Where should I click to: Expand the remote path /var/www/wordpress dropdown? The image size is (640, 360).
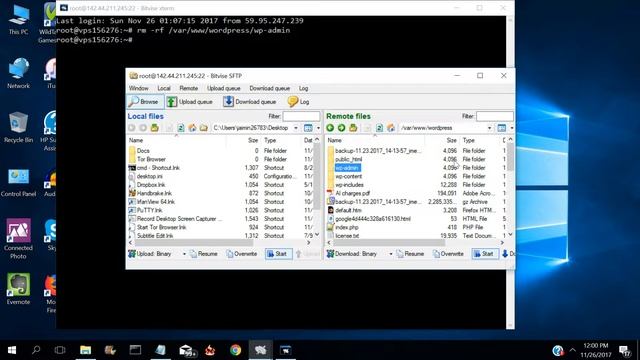(x=489, y=128)
